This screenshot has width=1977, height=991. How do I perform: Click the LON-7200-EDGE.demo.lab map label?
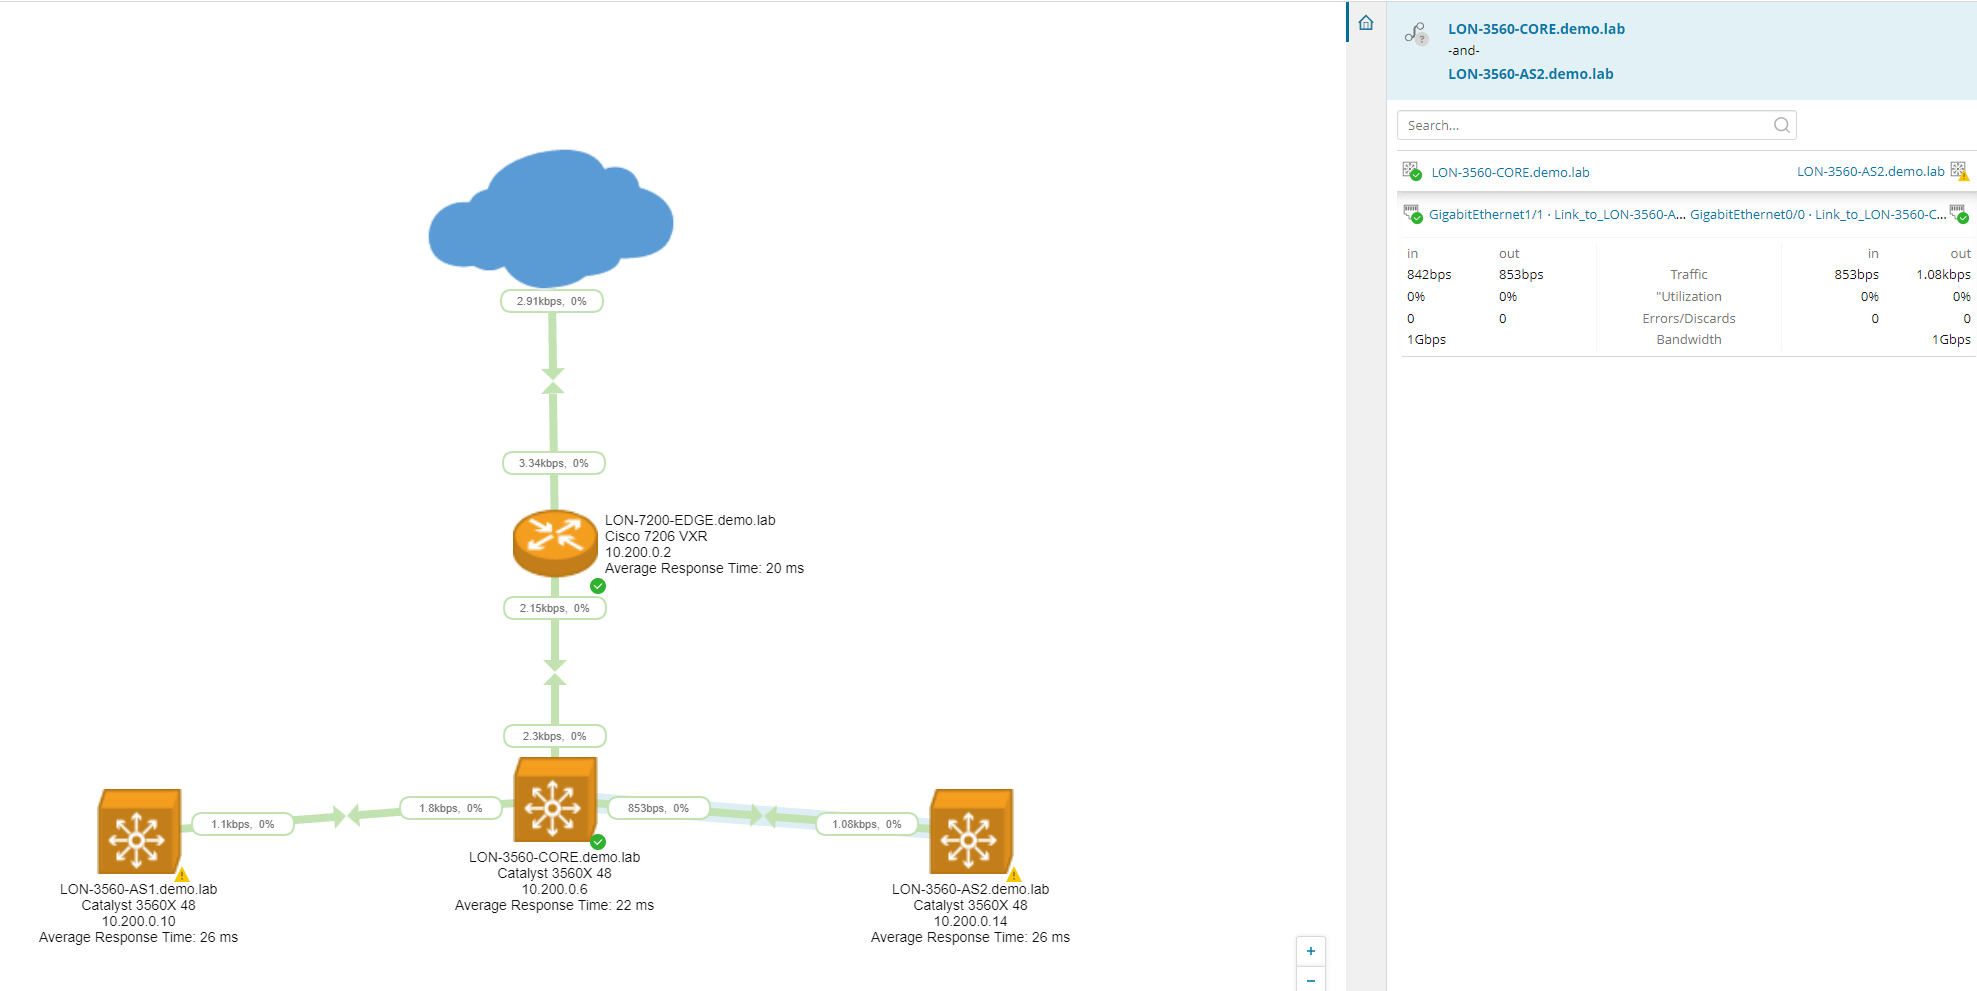click(690, 520)
